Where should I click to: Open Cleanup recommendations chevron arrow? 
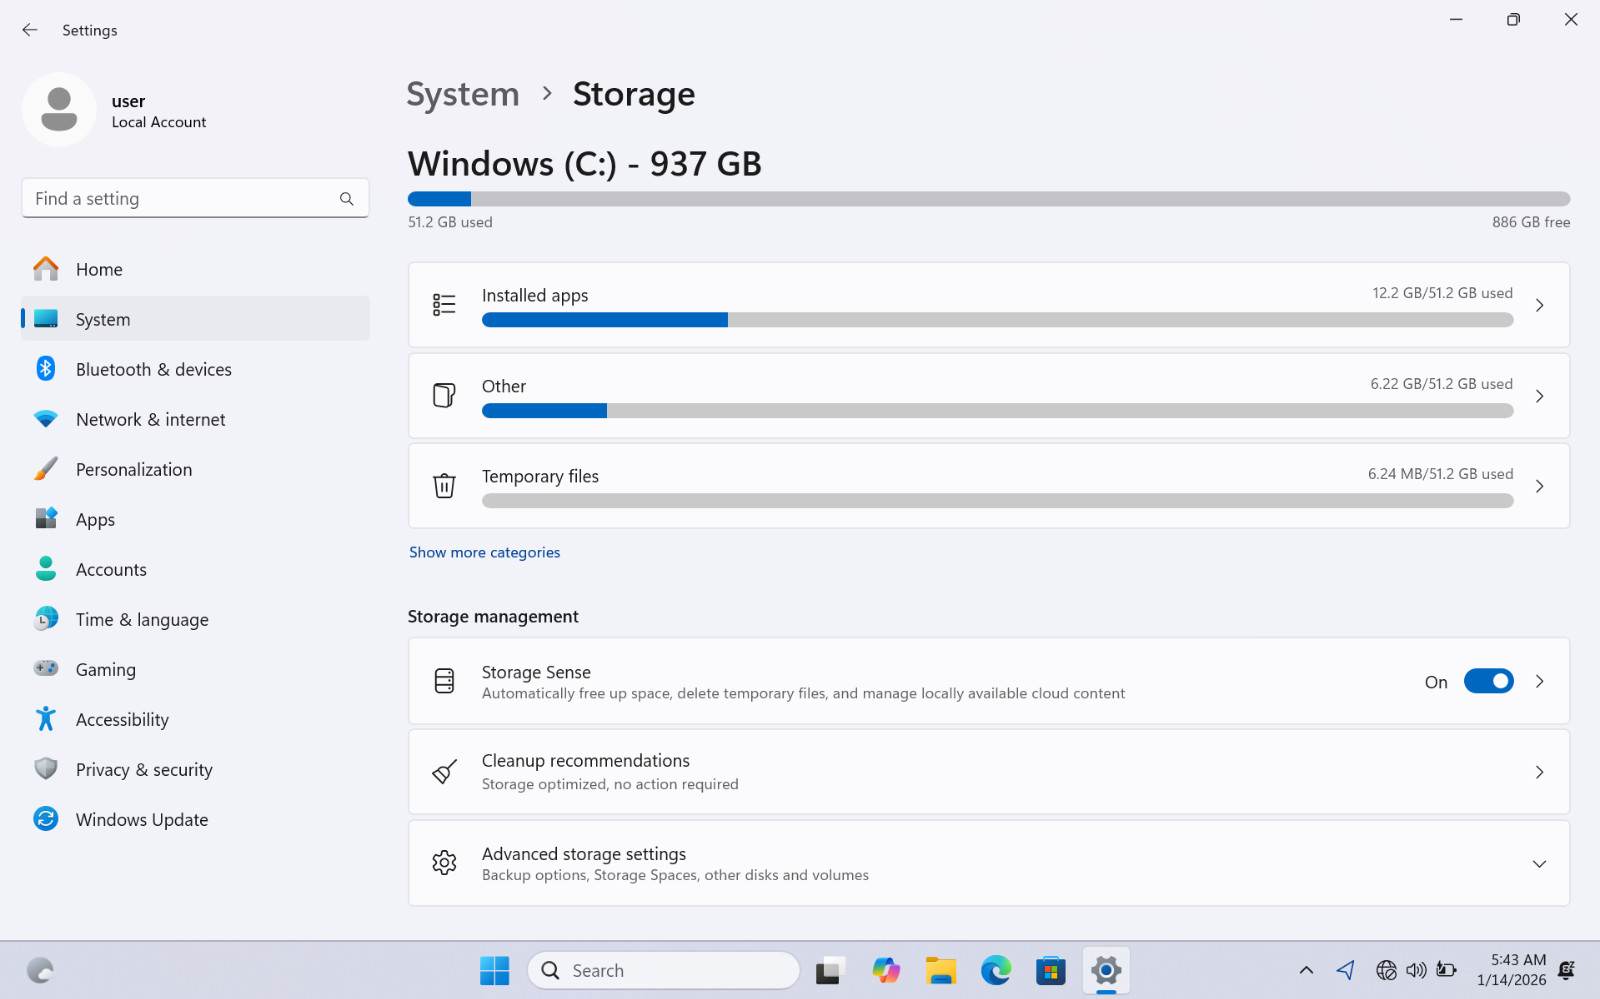point(1540,772)
